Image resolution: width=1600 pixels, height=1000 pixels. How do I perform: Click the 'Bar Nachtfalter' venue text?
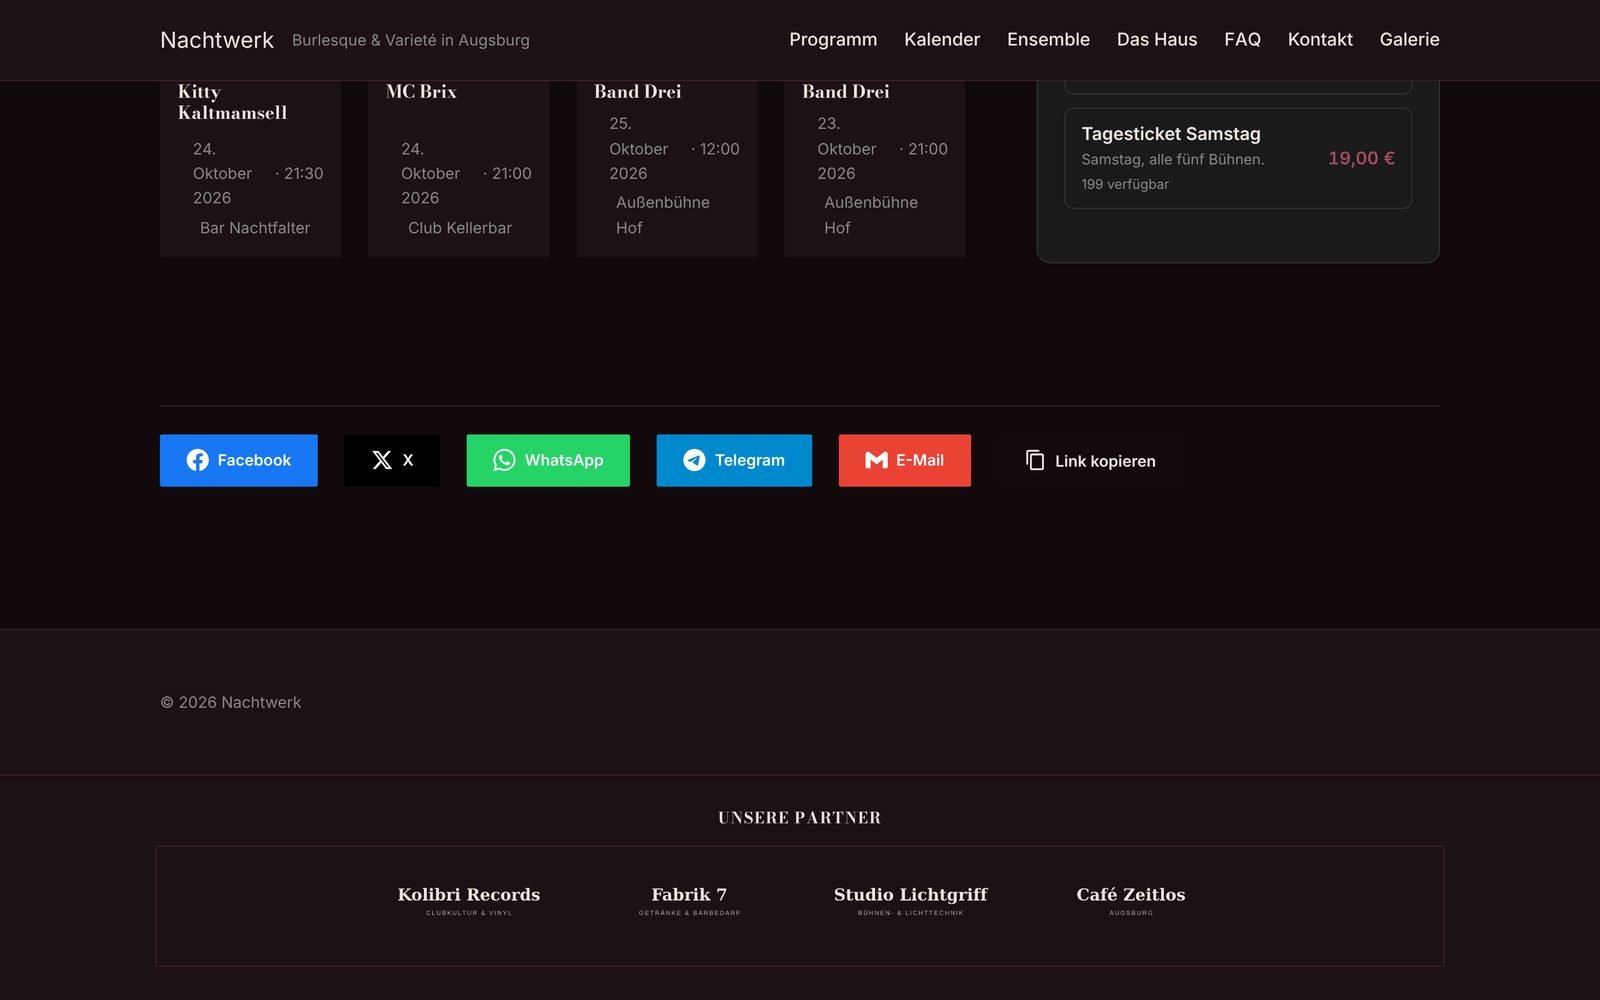(255, 228)
